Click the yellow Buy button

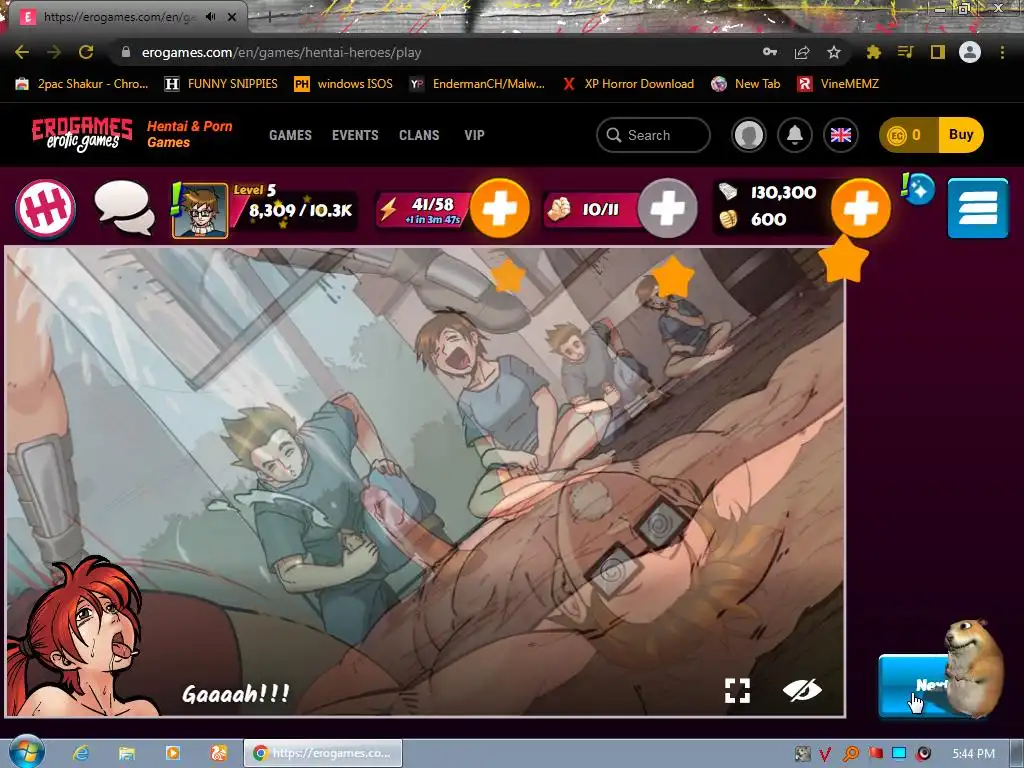961,135
